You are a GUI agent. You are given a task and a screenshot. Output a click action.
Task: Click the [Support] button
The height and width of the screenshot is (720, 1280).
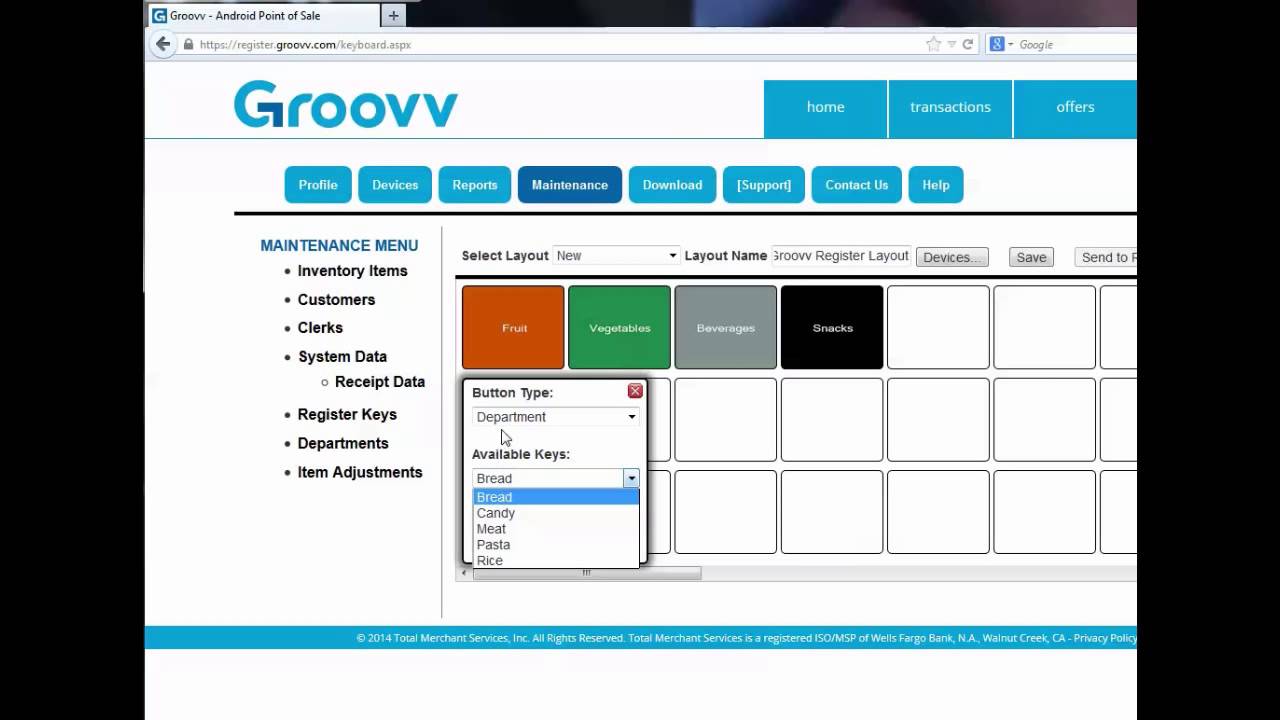[x=764, y=185]
